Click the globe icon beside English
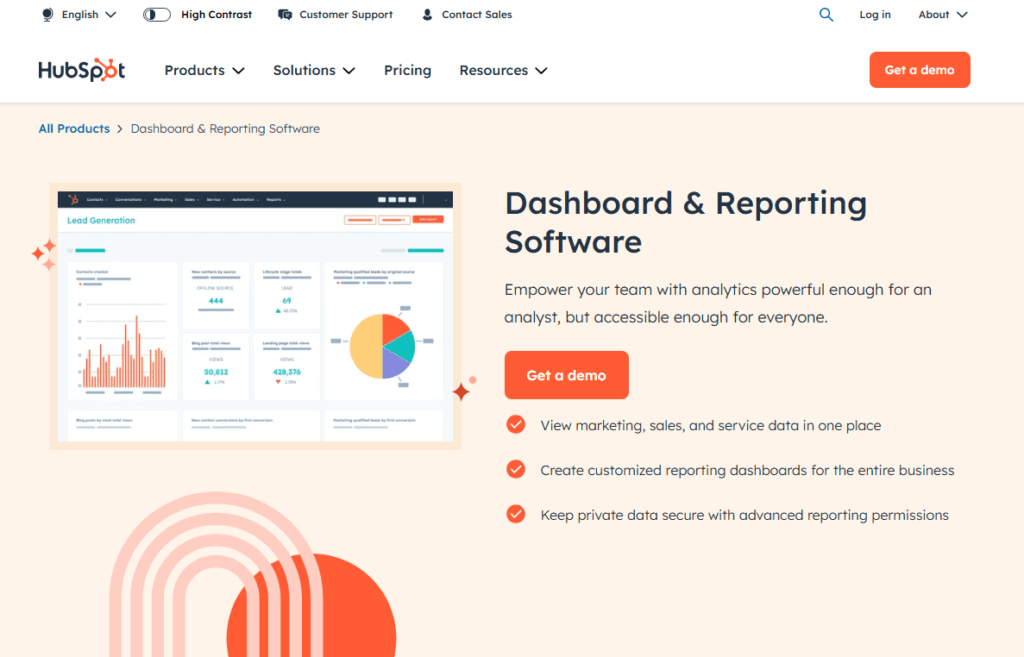 coord(48,14)
